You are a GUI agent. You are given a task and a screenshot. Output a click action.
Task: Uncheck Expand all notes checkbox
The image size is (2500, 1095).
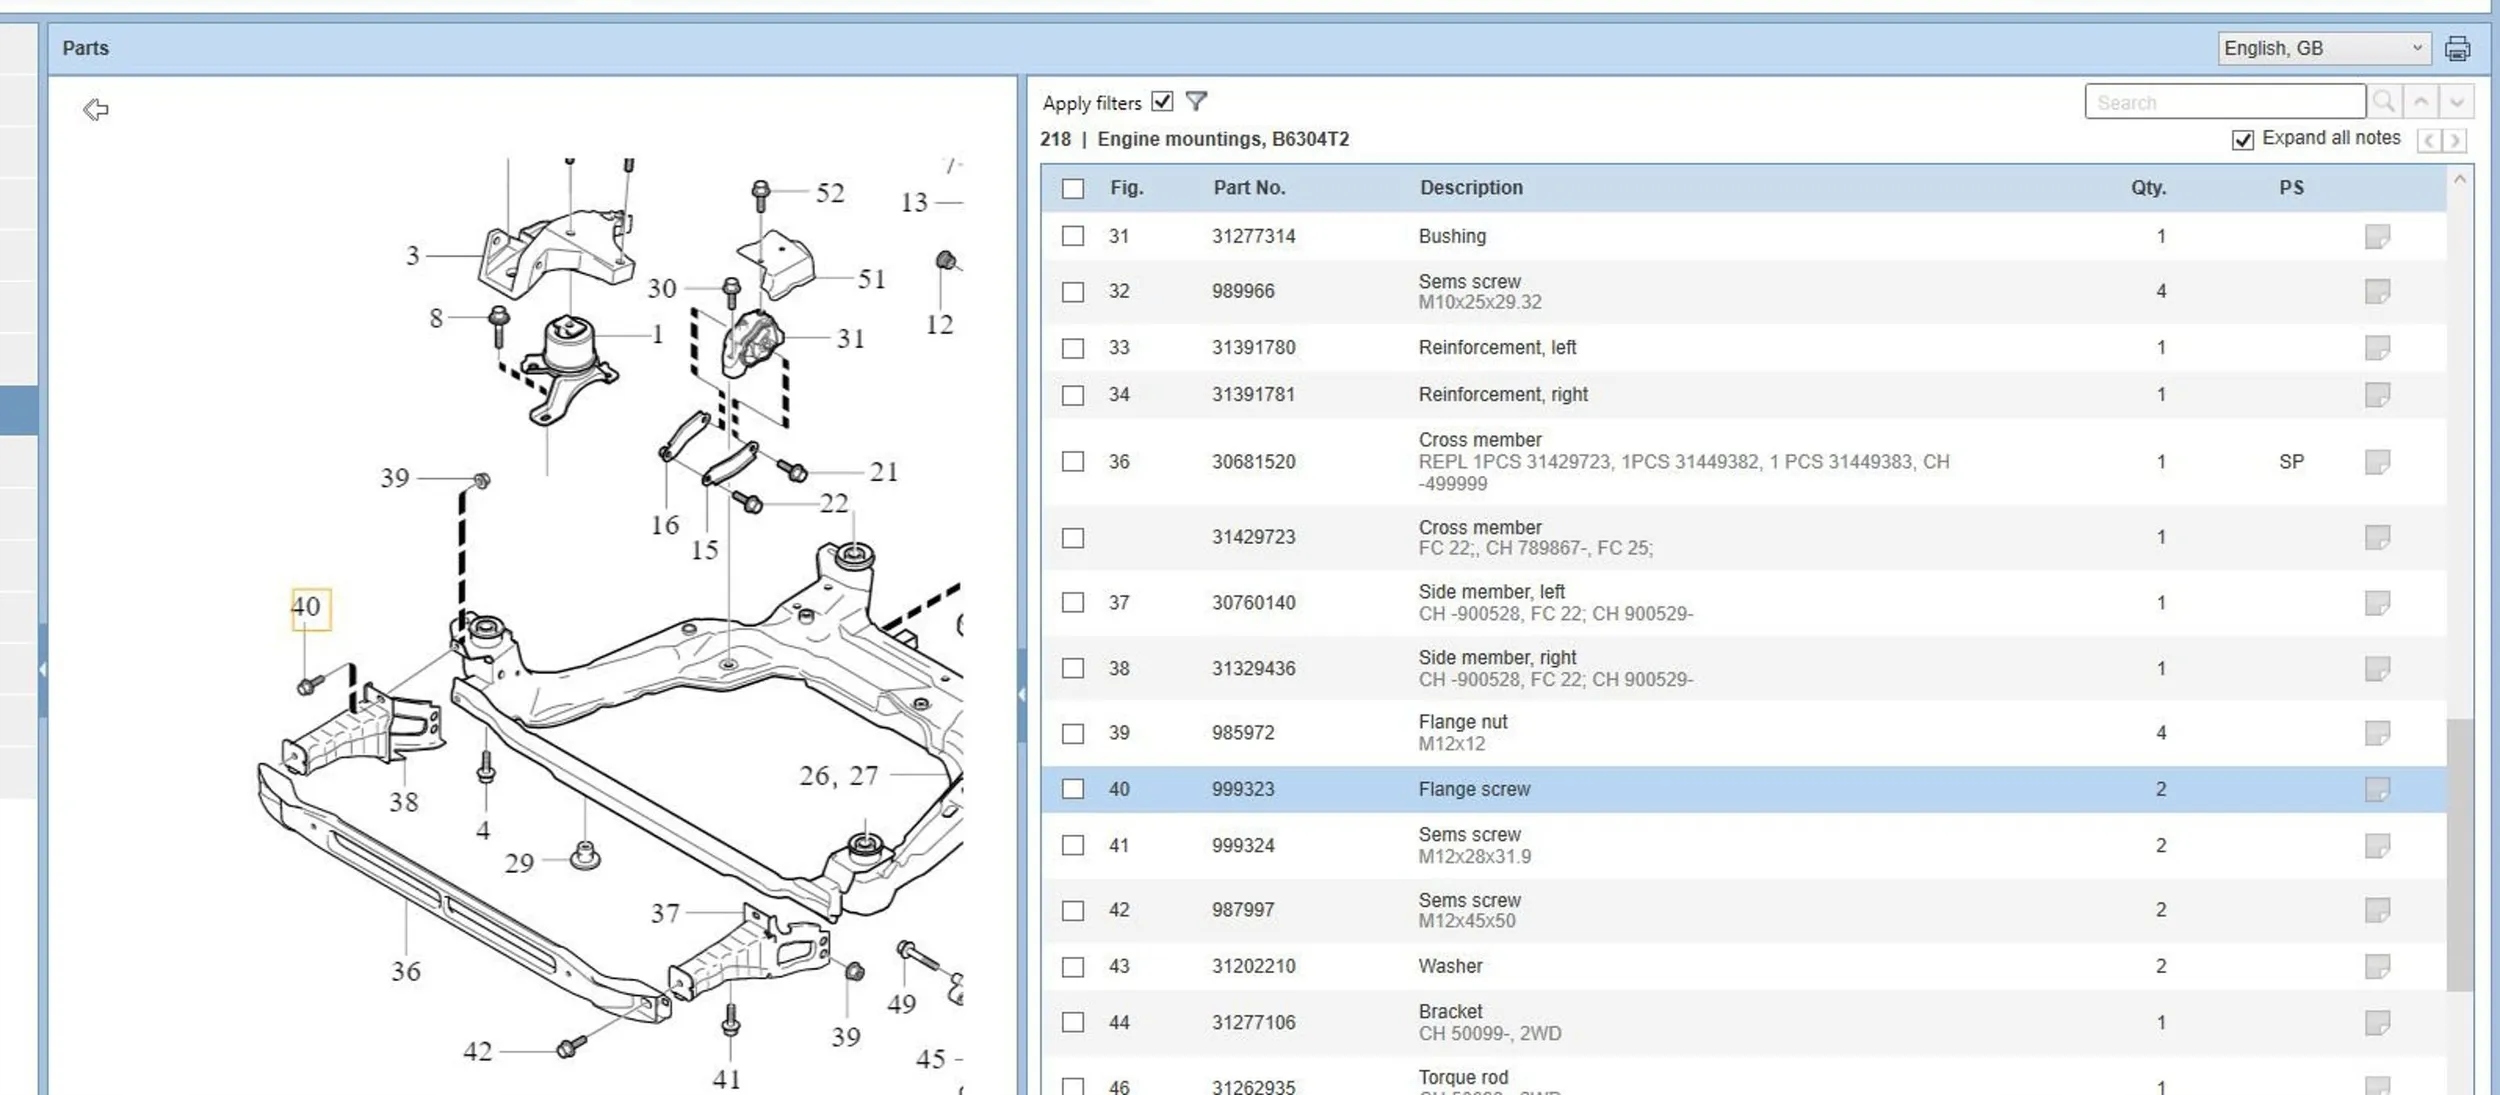(x=2243, y=139)
